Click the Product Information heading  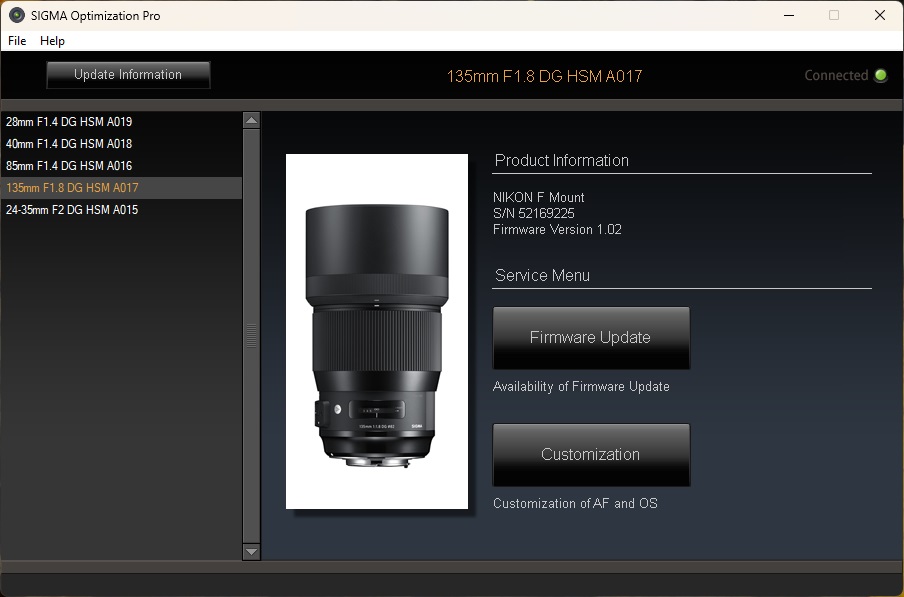click(x=562, y=160)
